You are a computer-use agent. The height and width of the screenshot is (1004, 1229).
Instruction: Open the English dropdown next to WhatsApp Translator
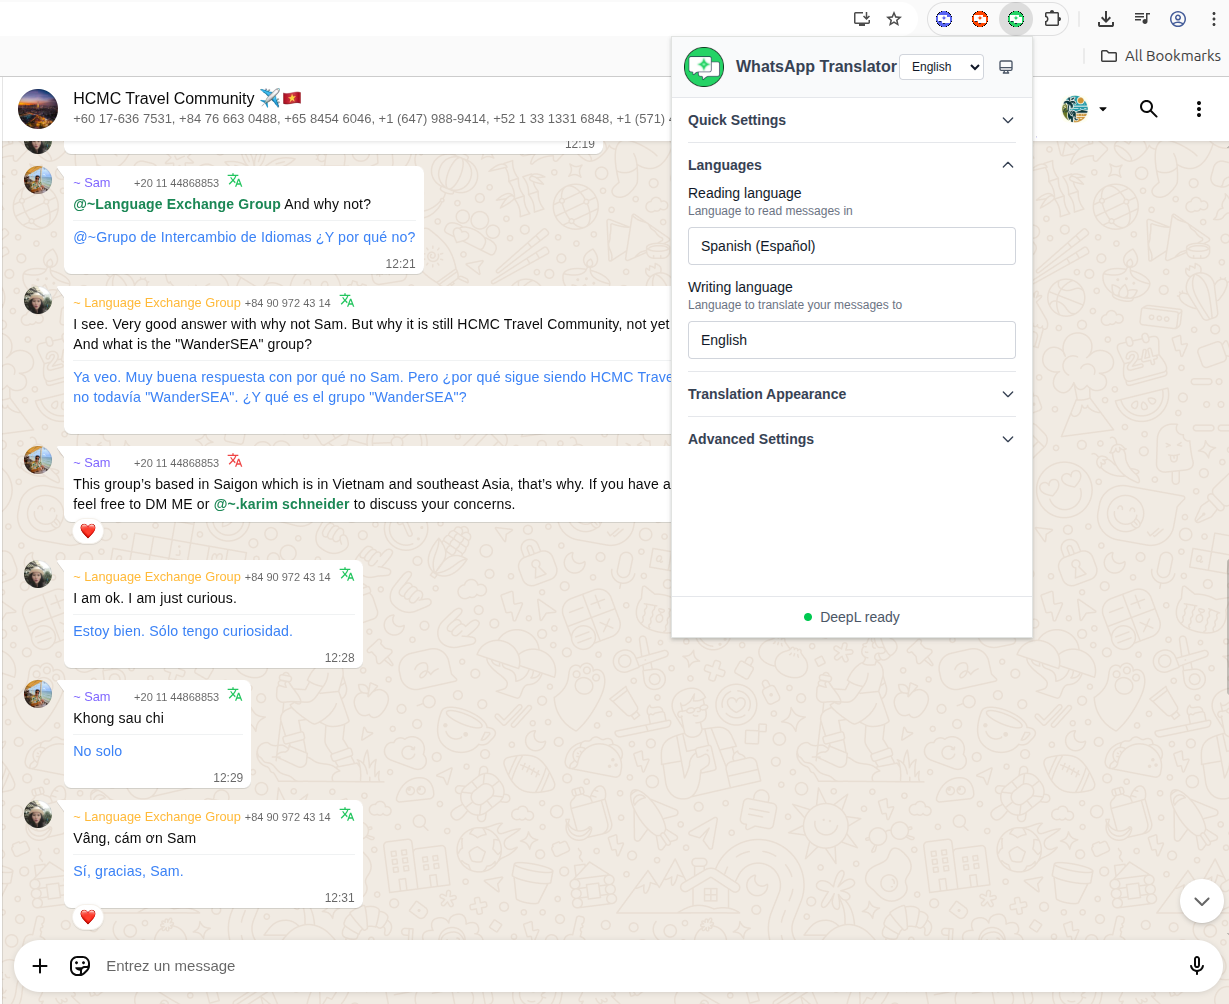click(941, 66)
